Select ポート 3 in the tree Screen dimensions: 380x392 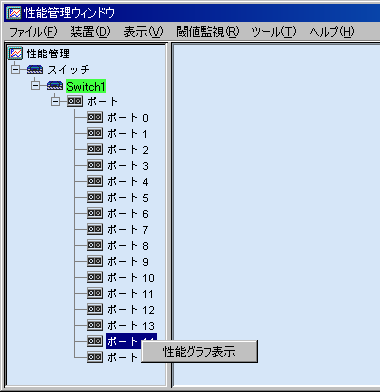coord(128,166)
